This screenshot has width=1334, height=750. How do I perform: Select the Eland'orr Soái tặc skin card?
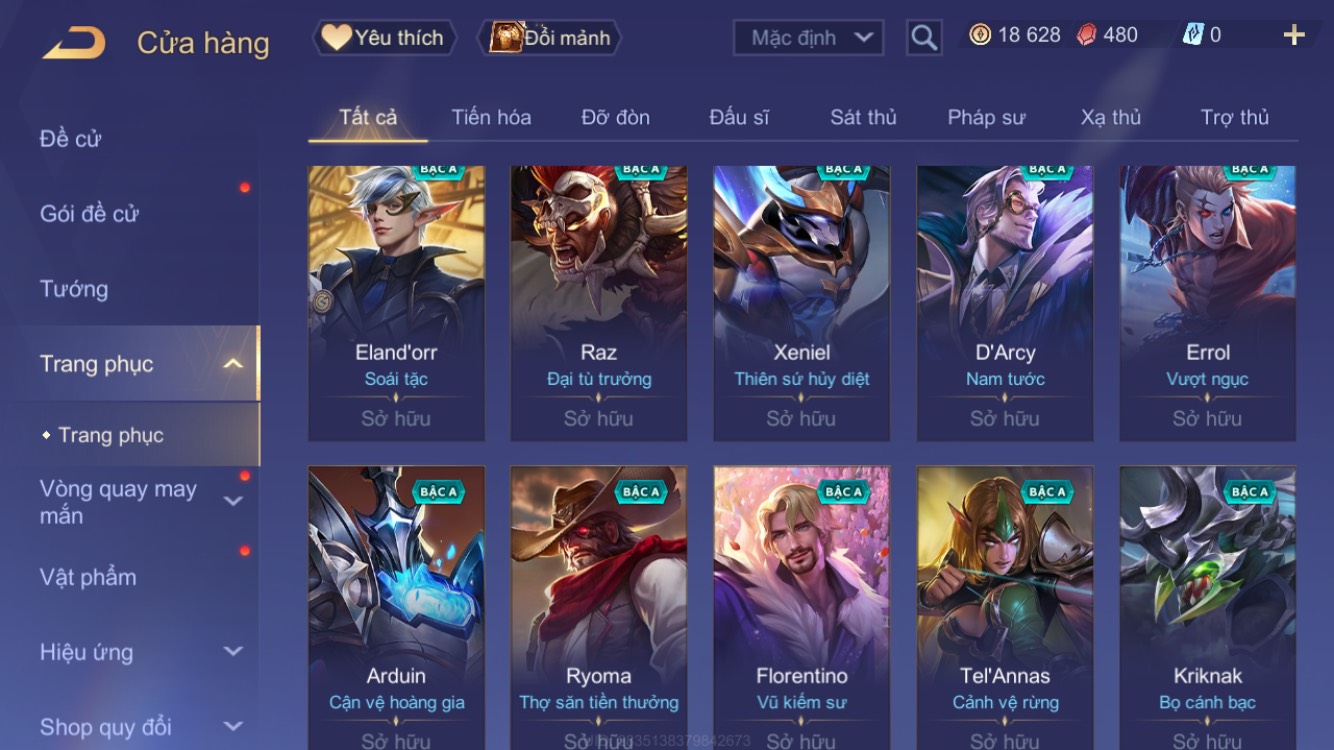click(397, 304)
